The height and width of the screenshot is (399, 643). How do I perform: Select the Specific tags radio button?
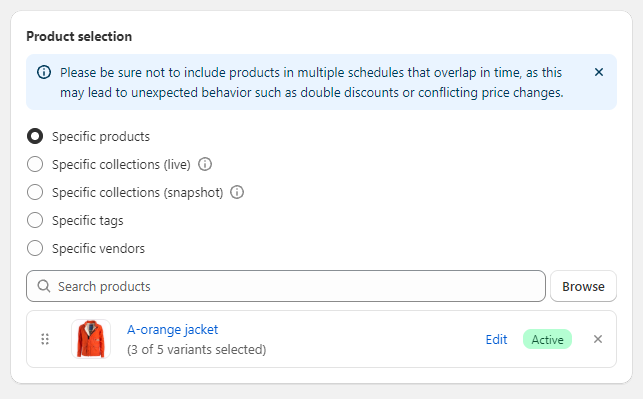(35, 220)
